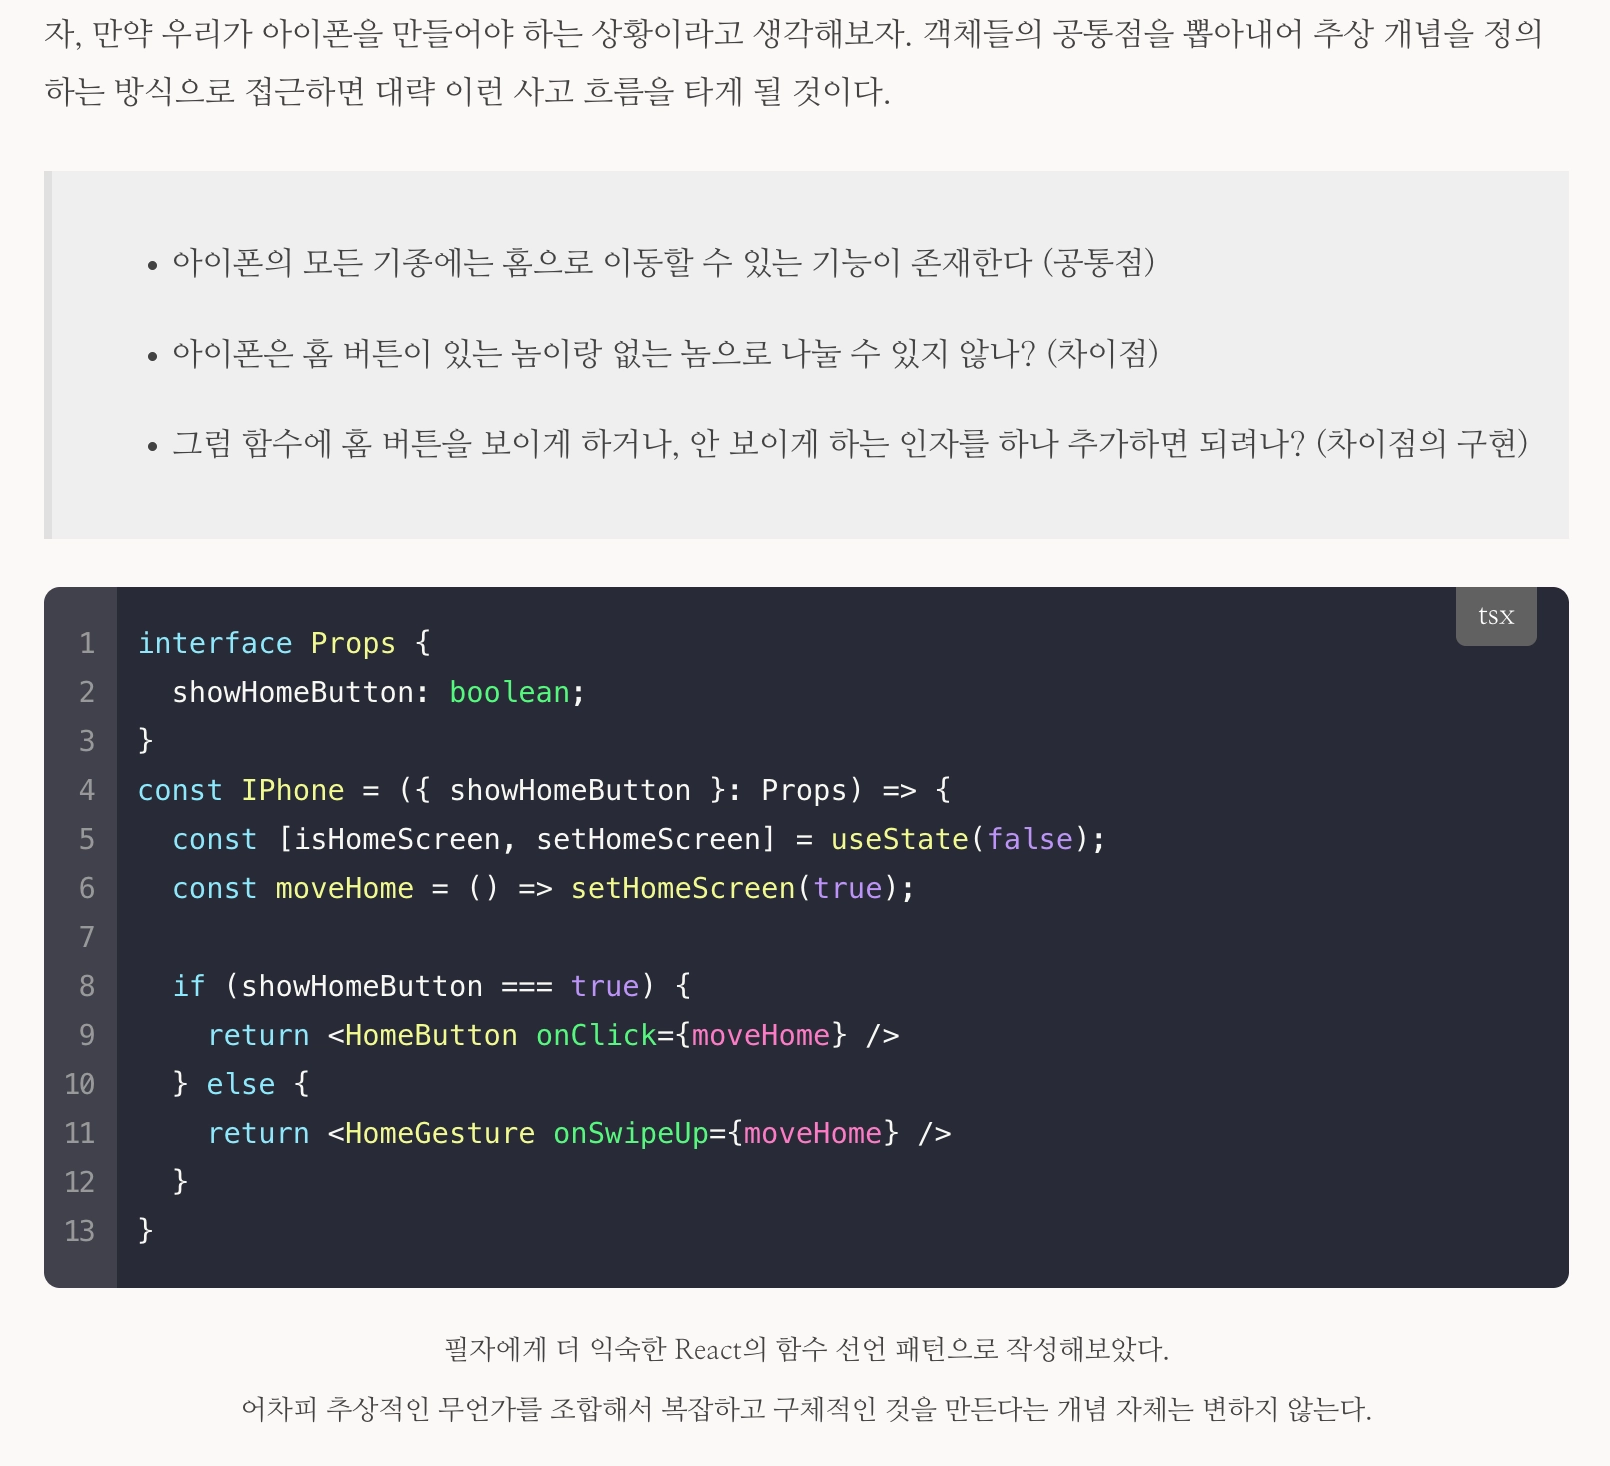Click line number 9 in the code gutter
This screenshot has height=1466, width=1610.
pos(87,1035)
